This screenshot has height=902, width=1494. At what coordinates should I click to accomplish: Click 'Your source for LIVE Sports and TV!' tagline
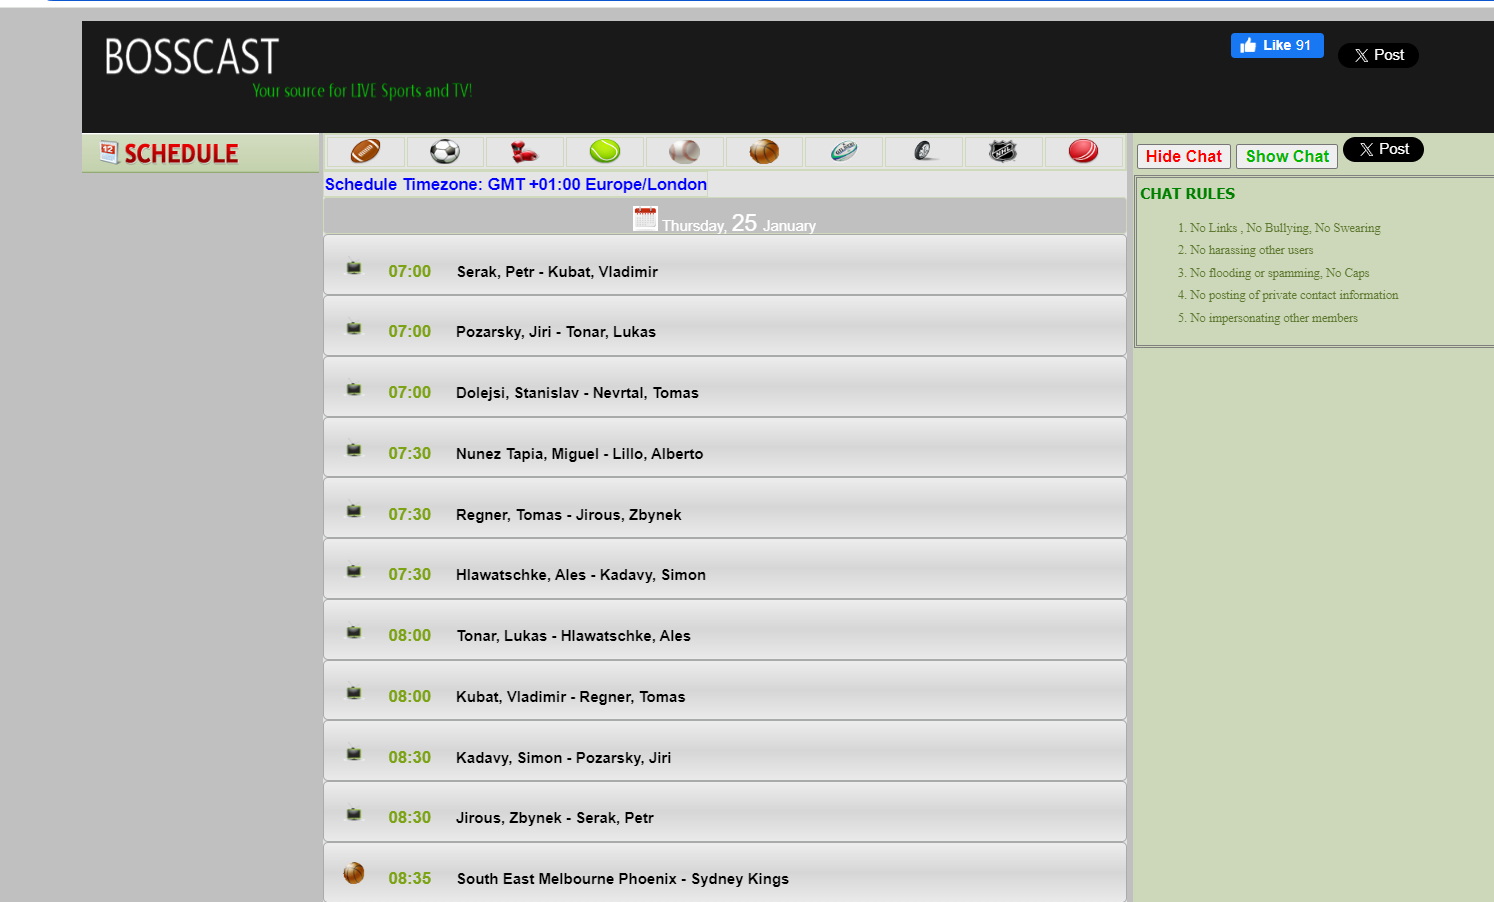tap(362, 91)
